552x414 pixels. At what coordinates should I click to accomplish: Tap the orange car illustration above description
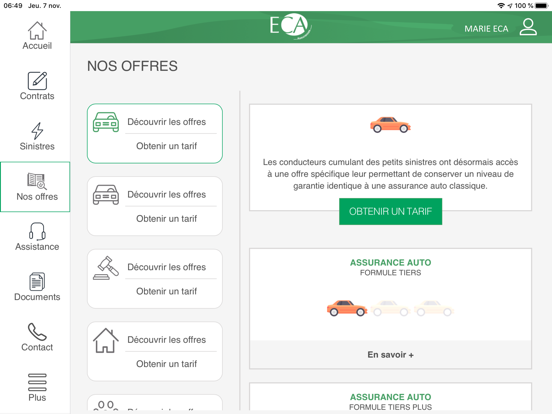click(x=390, y=125)
